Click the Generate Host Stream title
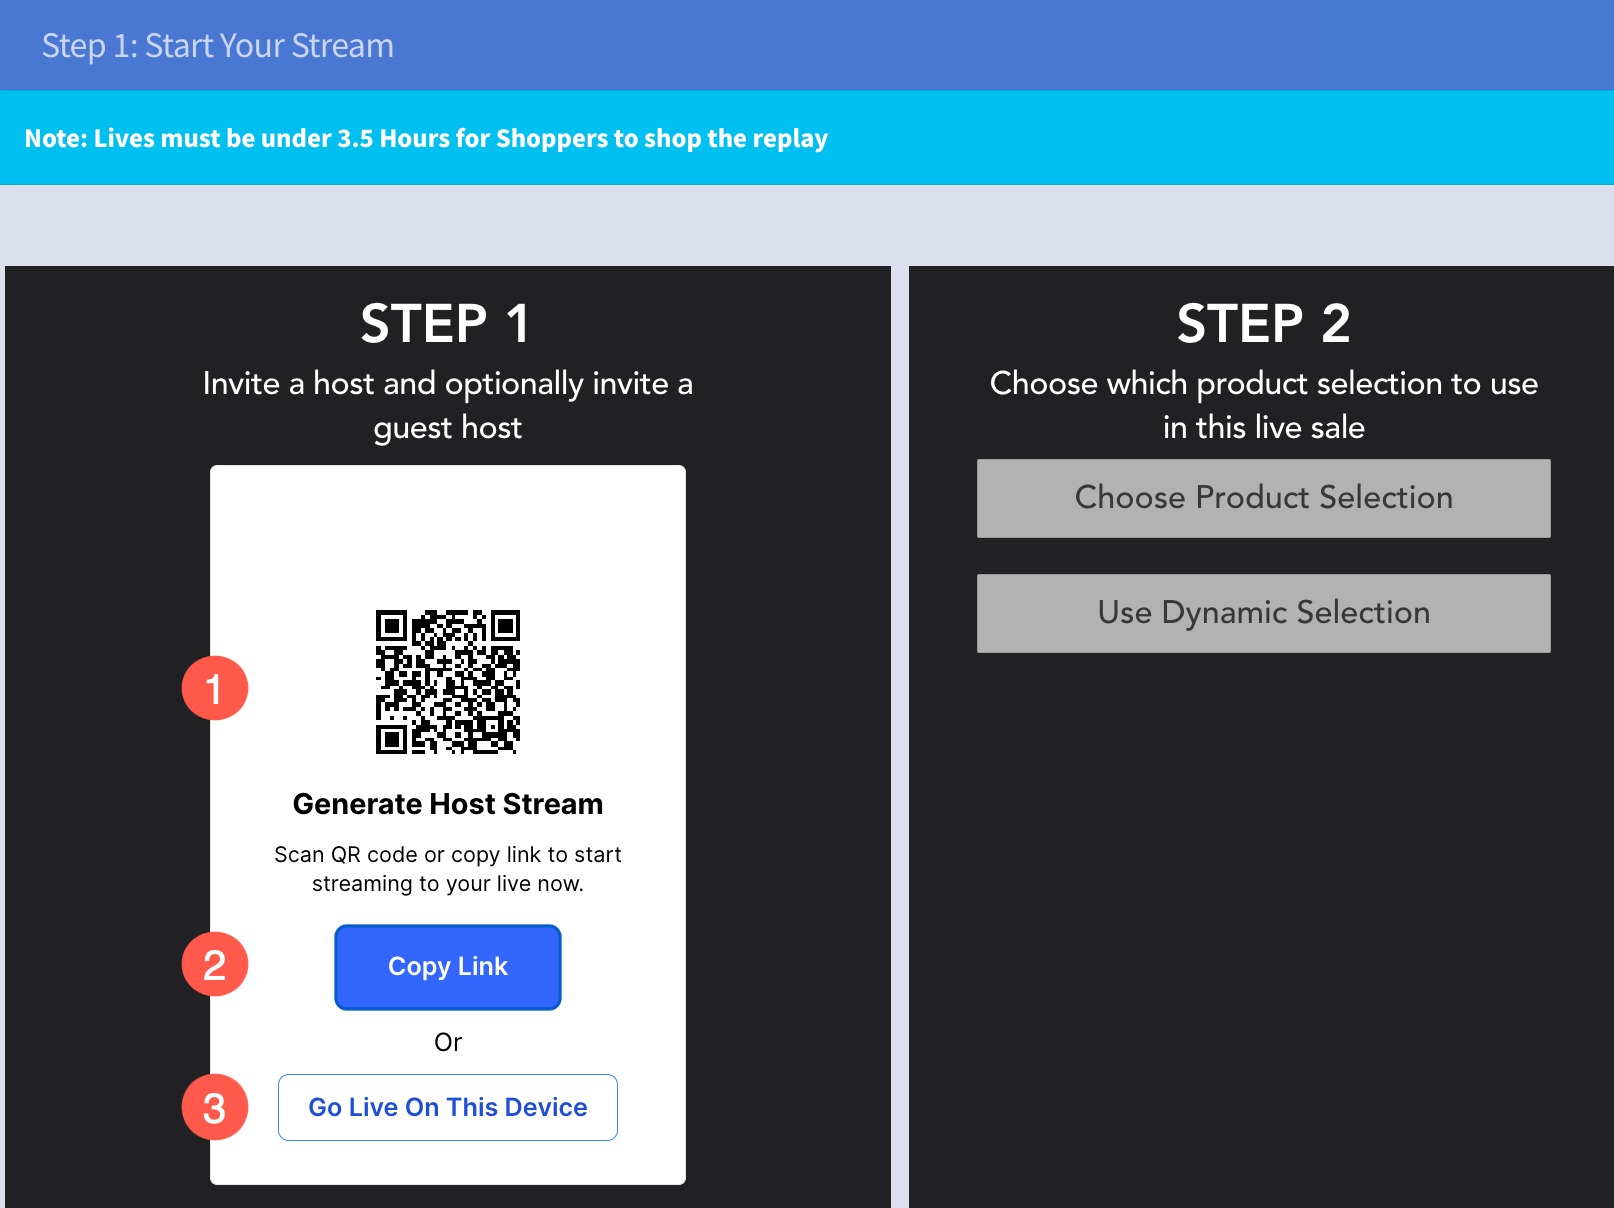1614x1208 pixels. click(448, 804)
